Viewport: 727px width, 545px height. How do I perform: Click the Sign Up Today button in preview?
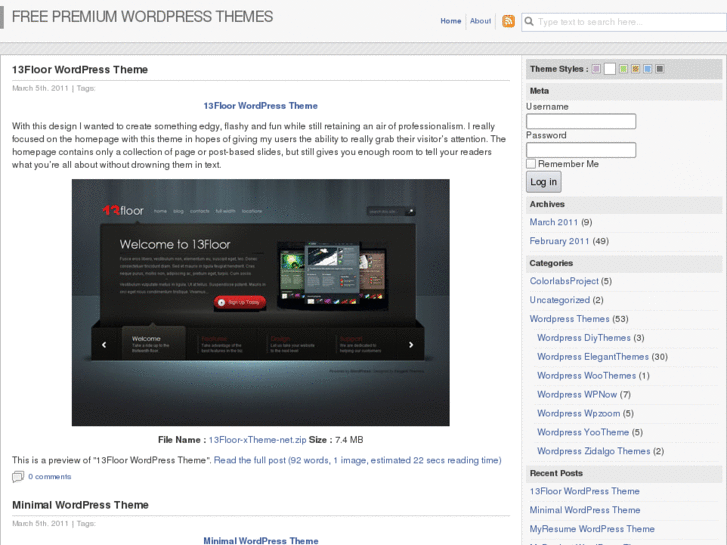[x=240, y=302]
